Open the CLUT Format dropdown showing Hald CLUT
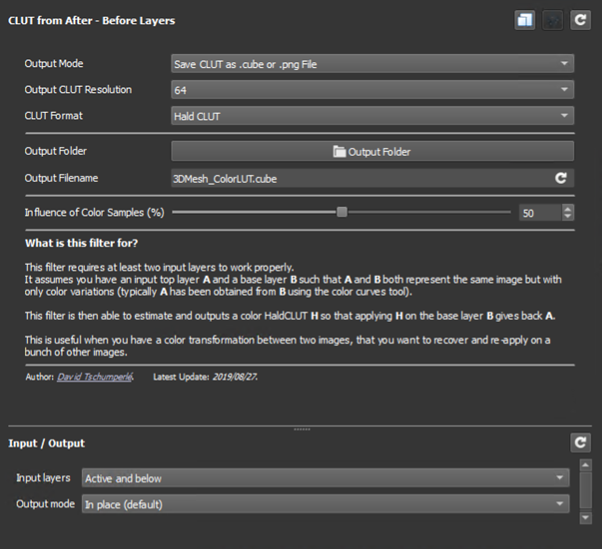The width and height of the screenshot is (602, 549). [x=372, y=116]
